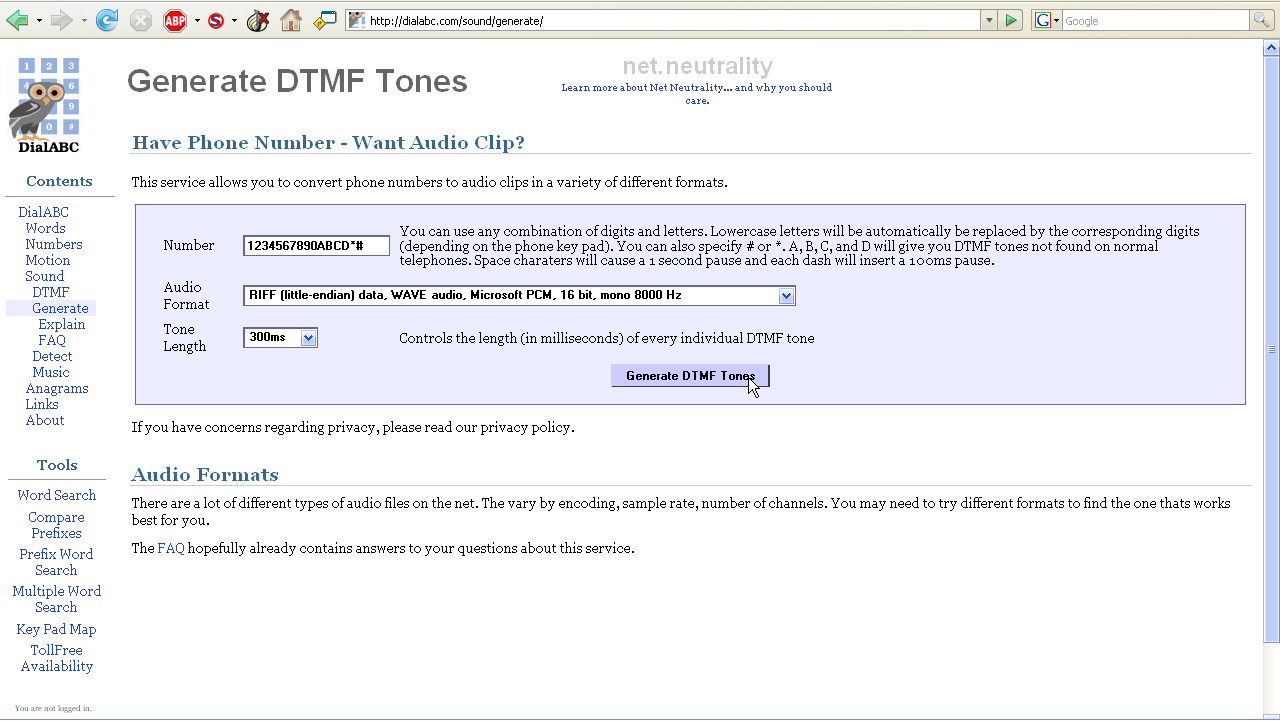Open the privacy policy link
Screen dimensions: 1280x721
point(526,427)
